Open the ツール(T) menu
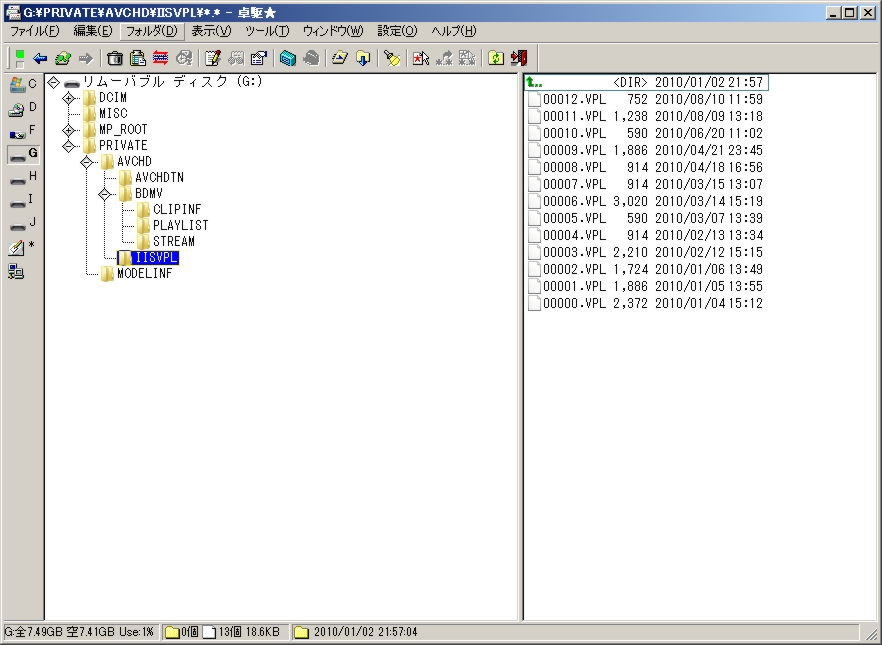Viewport: 882px width, 645px height. coord(266,31)
